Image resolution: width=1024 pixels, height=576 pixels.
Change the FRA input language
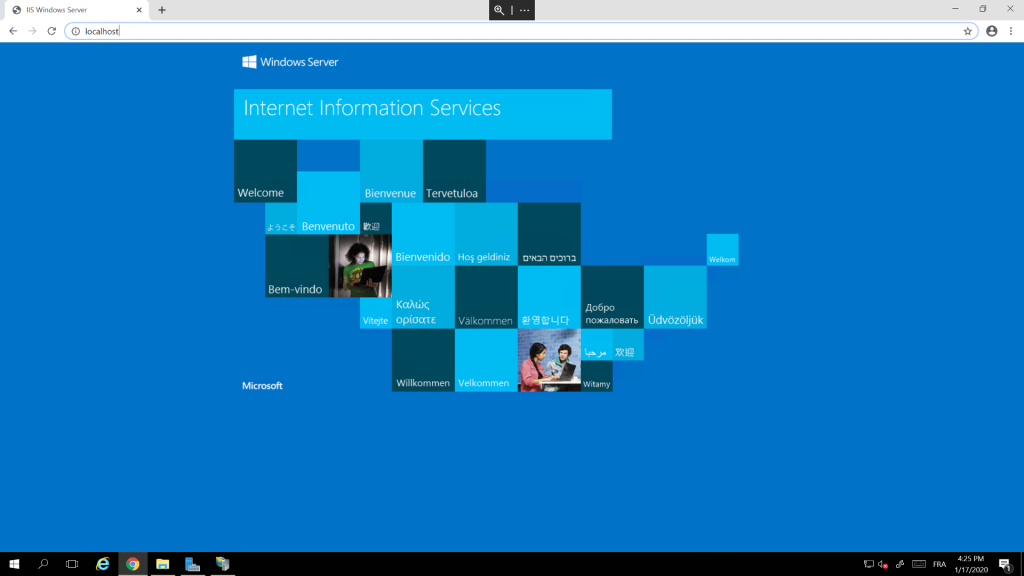tap(939, 564)
